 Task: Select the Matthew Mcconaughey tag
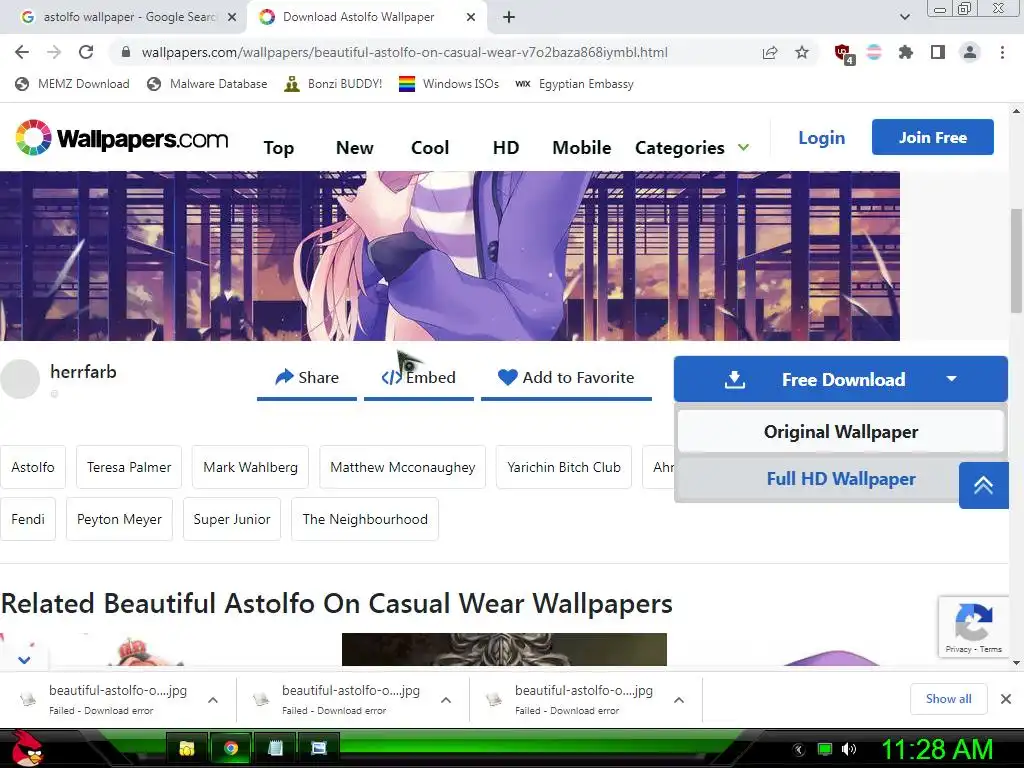[x=402, y=467]
